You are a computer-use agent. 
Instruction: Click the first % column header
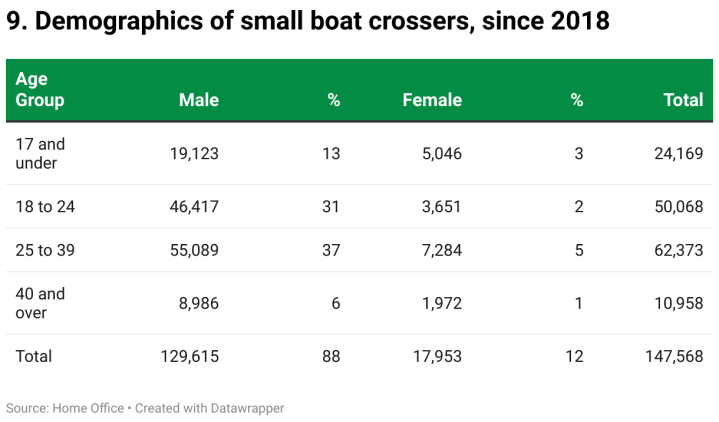[x=334, y=100]
